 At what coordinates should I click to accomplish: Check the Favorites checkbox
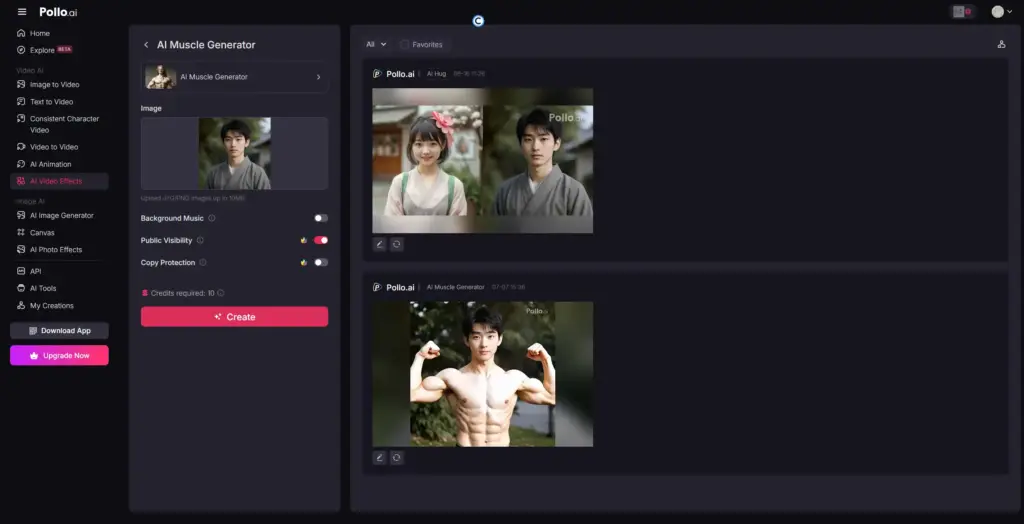click(x=404, y=44)
